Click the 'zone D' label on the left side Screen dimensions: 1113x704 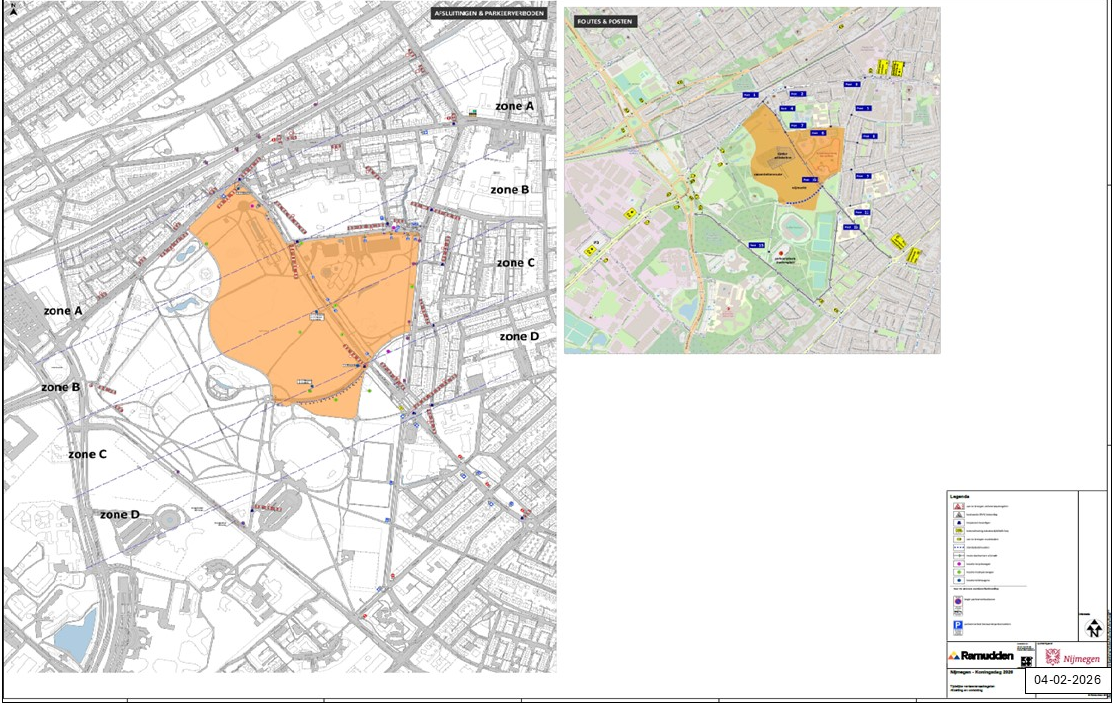[x=120, y=514]
